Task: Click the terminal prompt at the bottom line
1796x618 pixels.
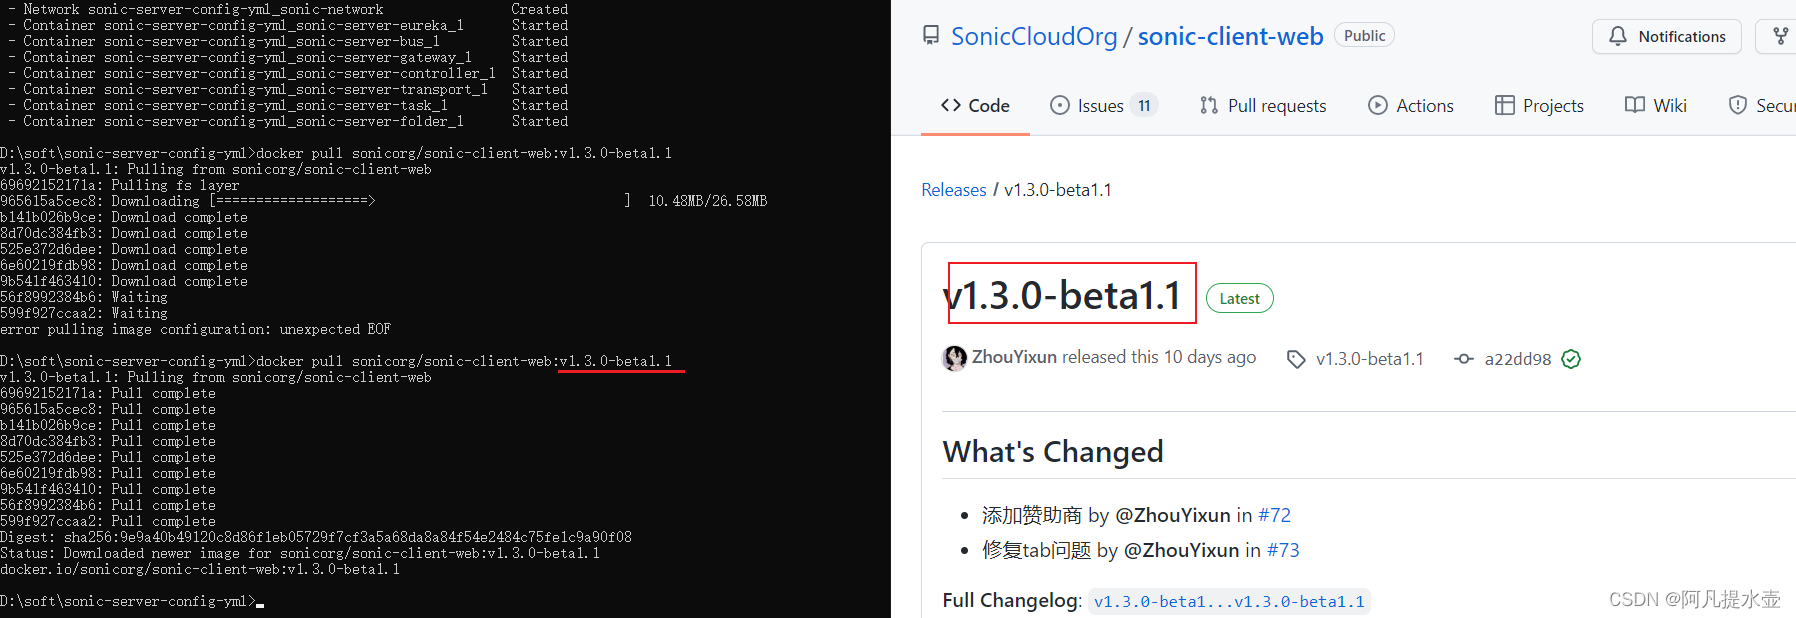Action: (x=132, y=601)
